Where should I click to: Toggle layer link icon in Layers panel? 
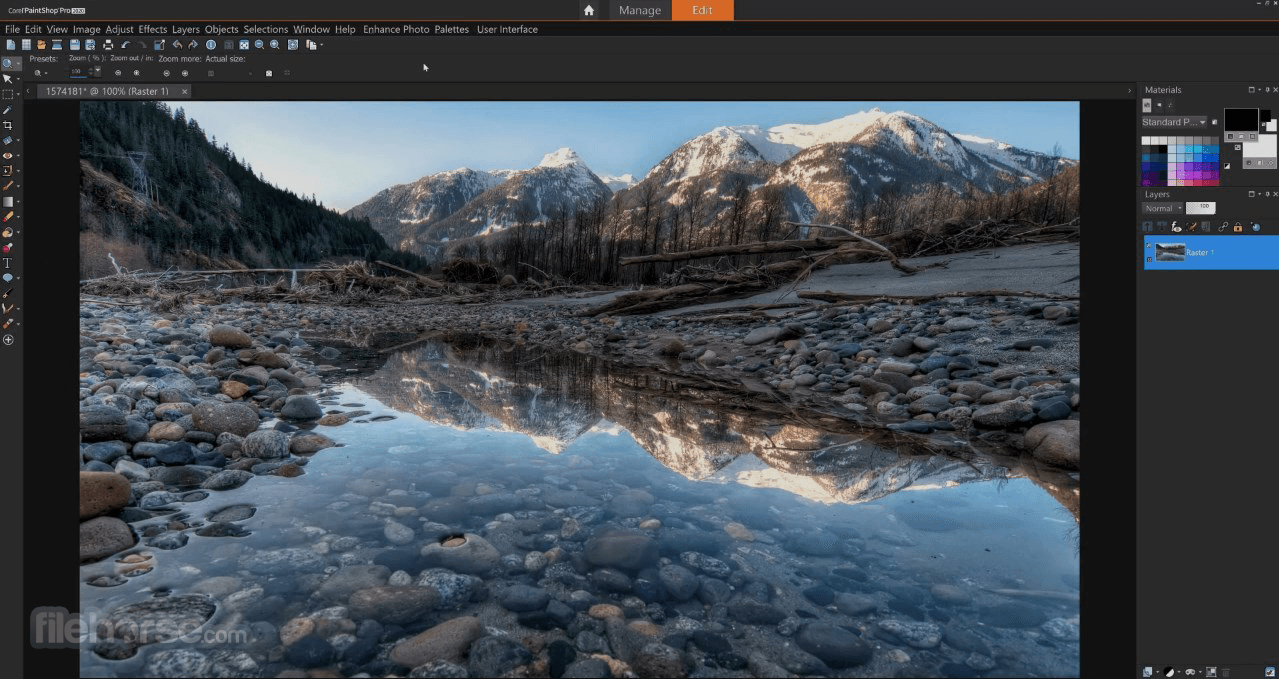1223,227
